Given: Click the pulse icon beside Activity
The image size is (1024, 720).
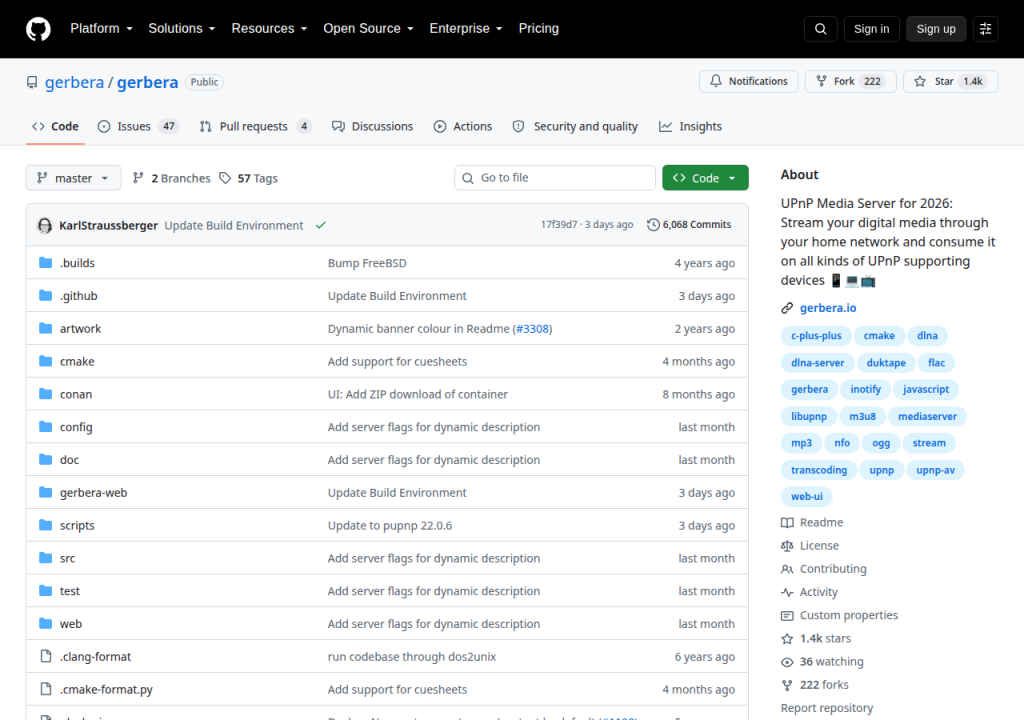Looking at the screenshot, I should pos(787,592).
